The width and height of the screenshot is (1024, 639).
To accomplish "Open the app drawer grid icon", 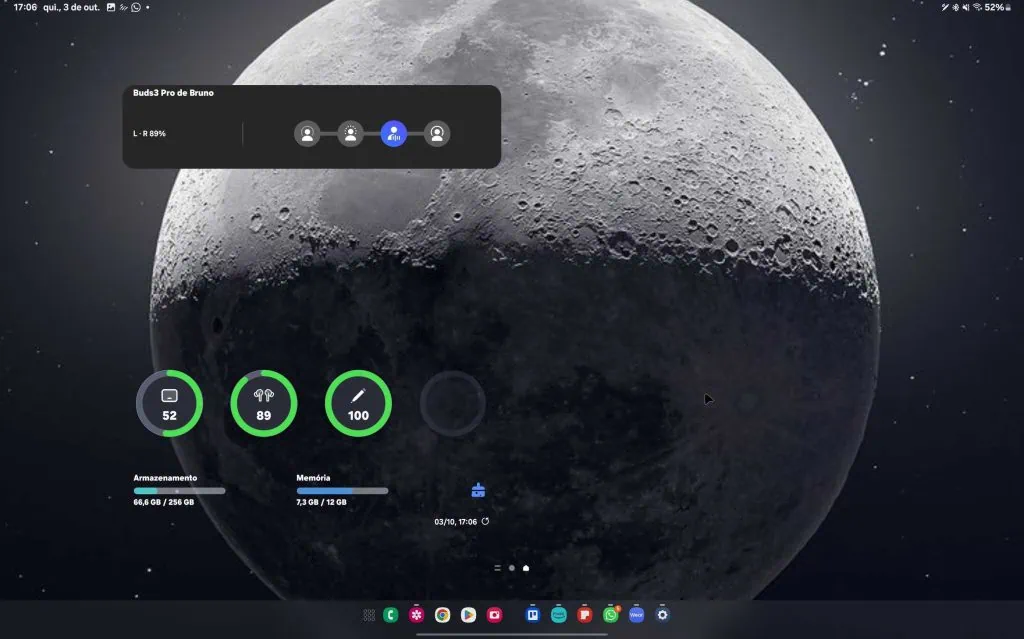I will click(369, 615).
